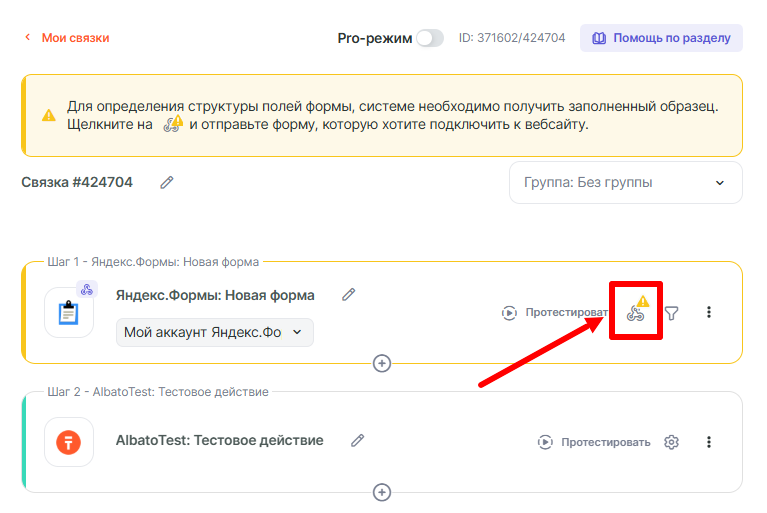The height and width of the screenshot is (513, 767).
Task: Open the filter icon in step 1
Action: click(x=672, y=313)
